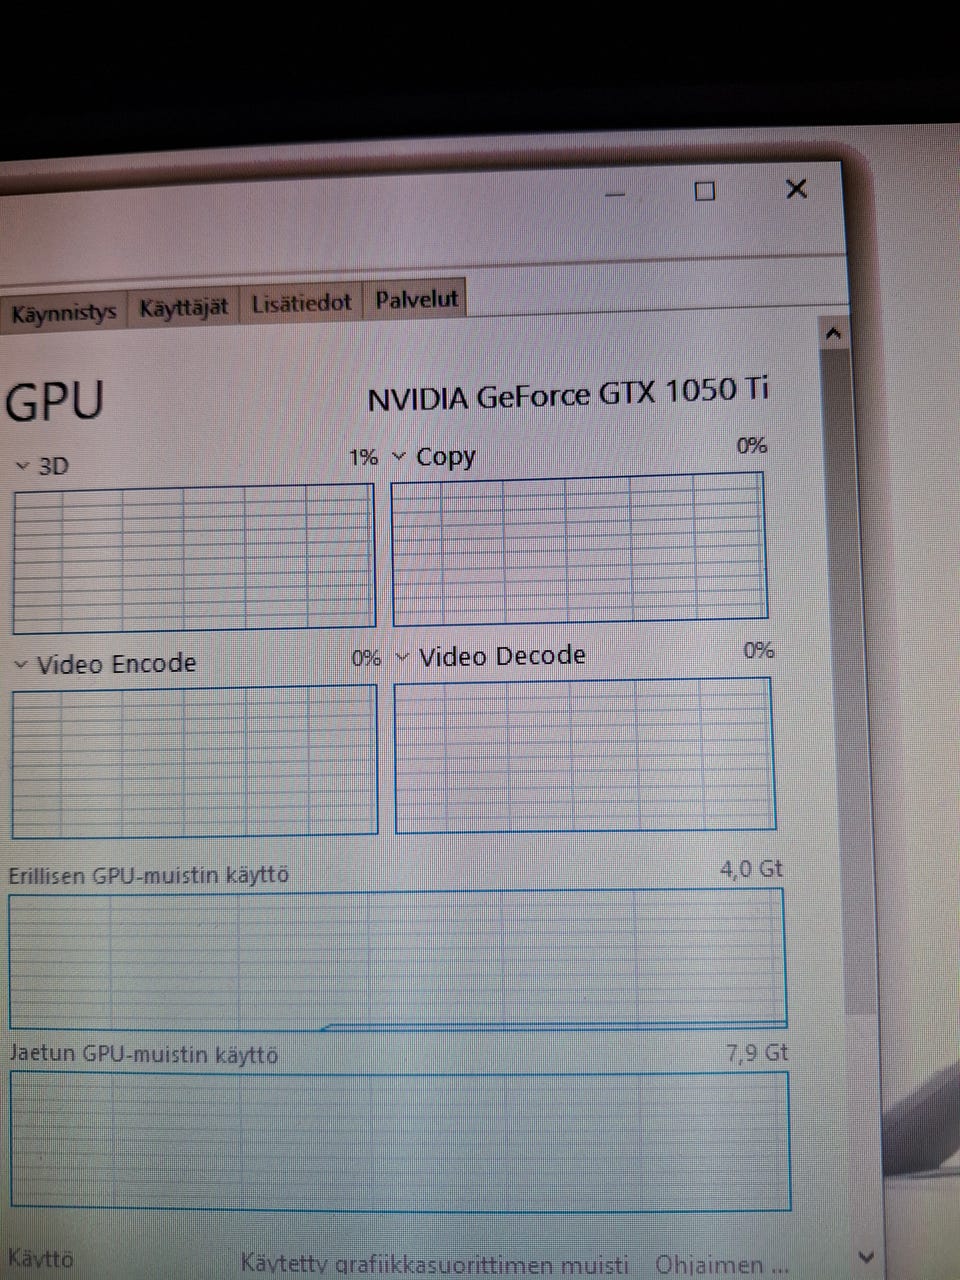960x1280 pixels.
Task: Click the Copy usage graph
Action: click(x=579, y=549)
